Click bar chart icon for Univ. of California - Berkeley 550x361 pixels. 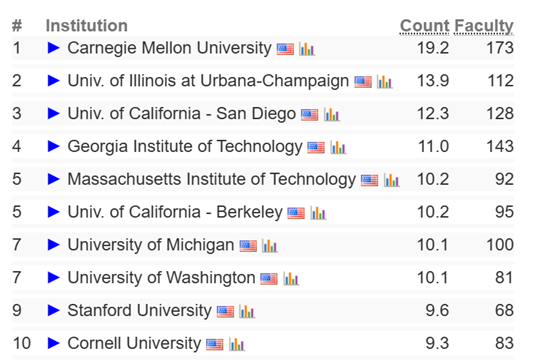[318, 213]
